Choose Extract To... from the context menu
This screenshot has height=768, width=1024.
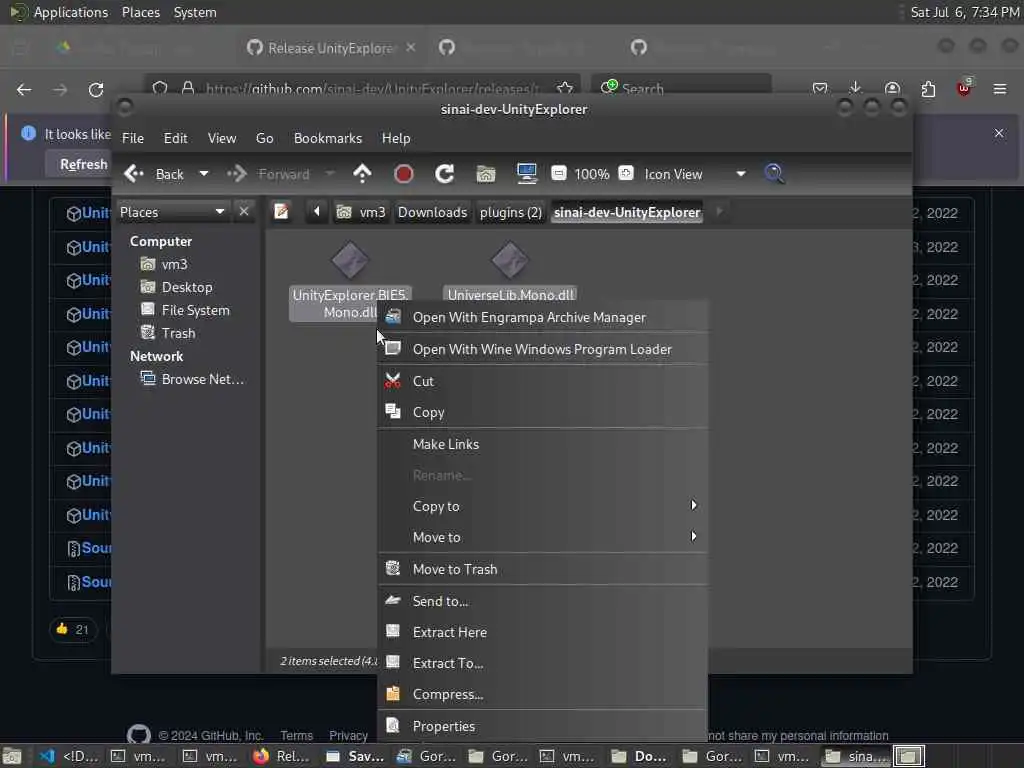tap(543, 664)
